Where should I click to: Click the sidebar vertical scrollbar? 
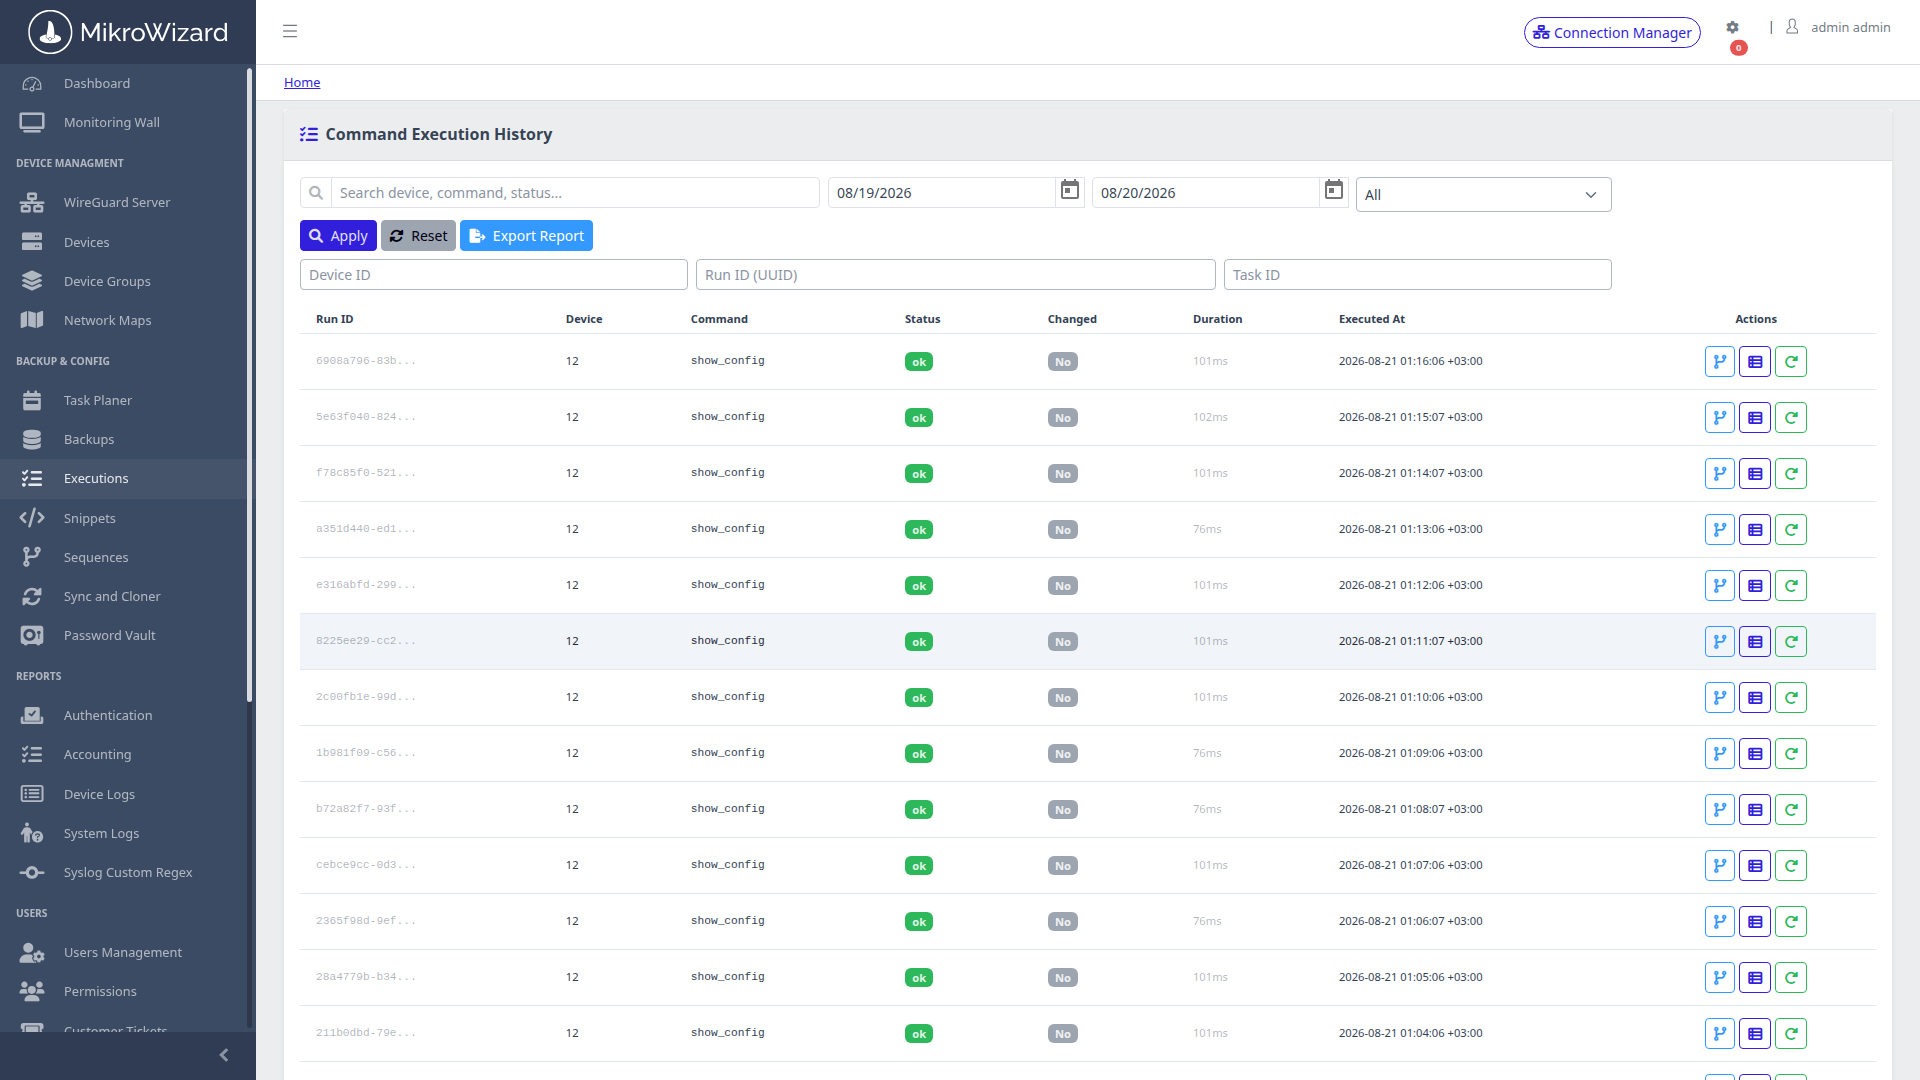[249, 385]
